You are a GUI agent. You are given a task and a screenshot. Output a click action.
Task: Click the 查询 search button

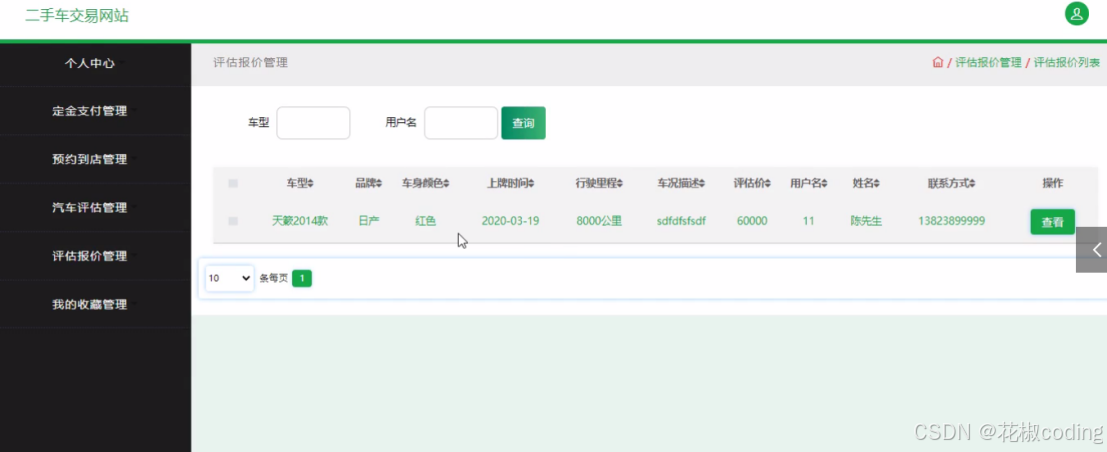click(523, 123)
